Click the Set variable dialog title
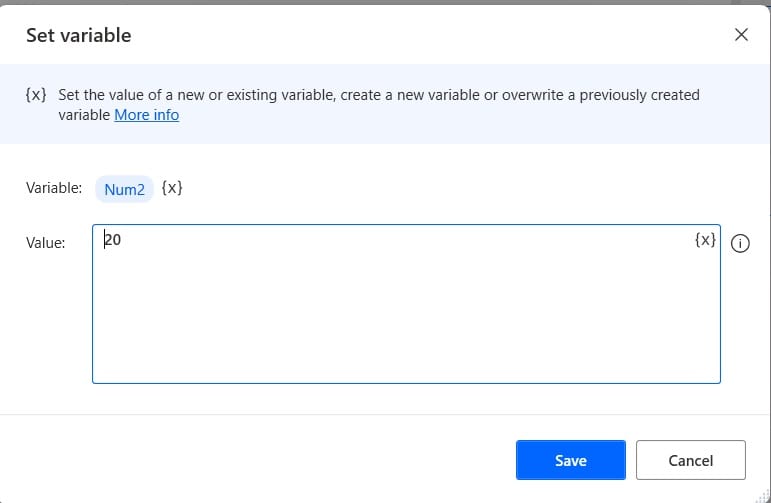This screenshot has height=503, width=771. (79, 35)
